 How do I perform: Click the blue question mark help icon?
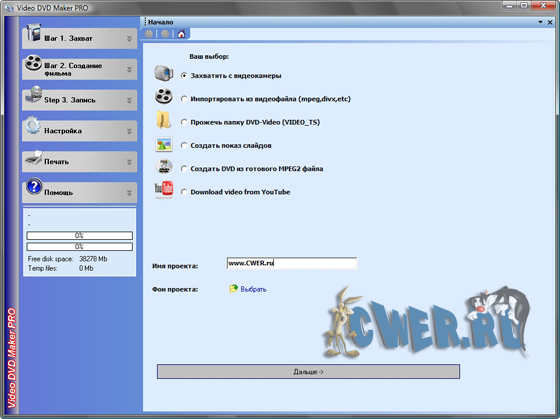click(34, 186)
